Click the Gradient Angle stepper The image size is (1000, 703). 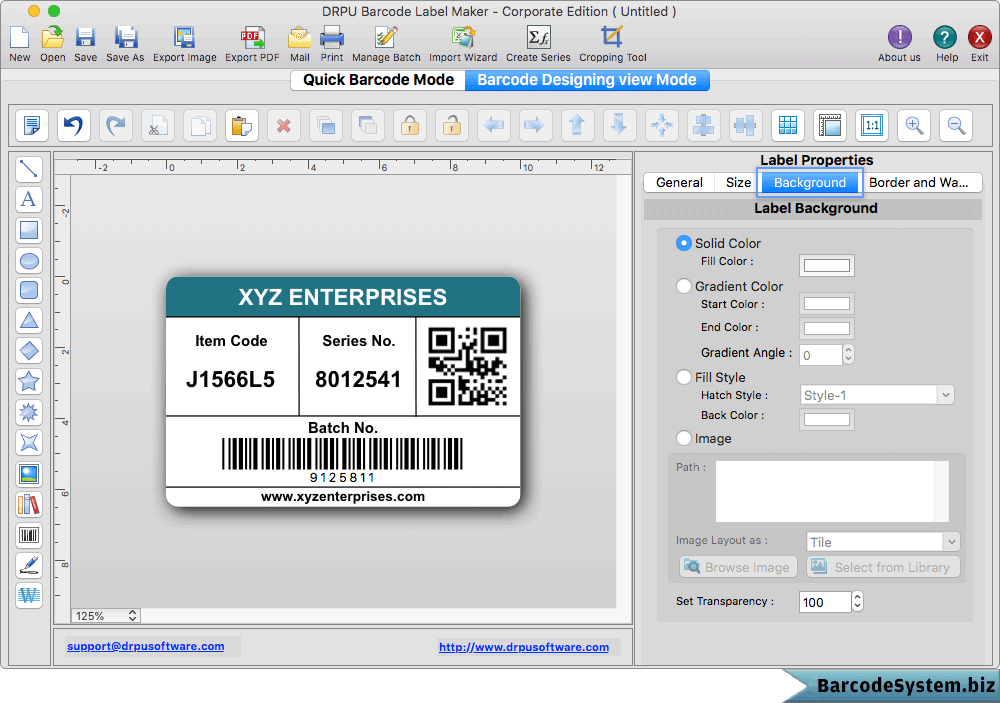(848, 354)
